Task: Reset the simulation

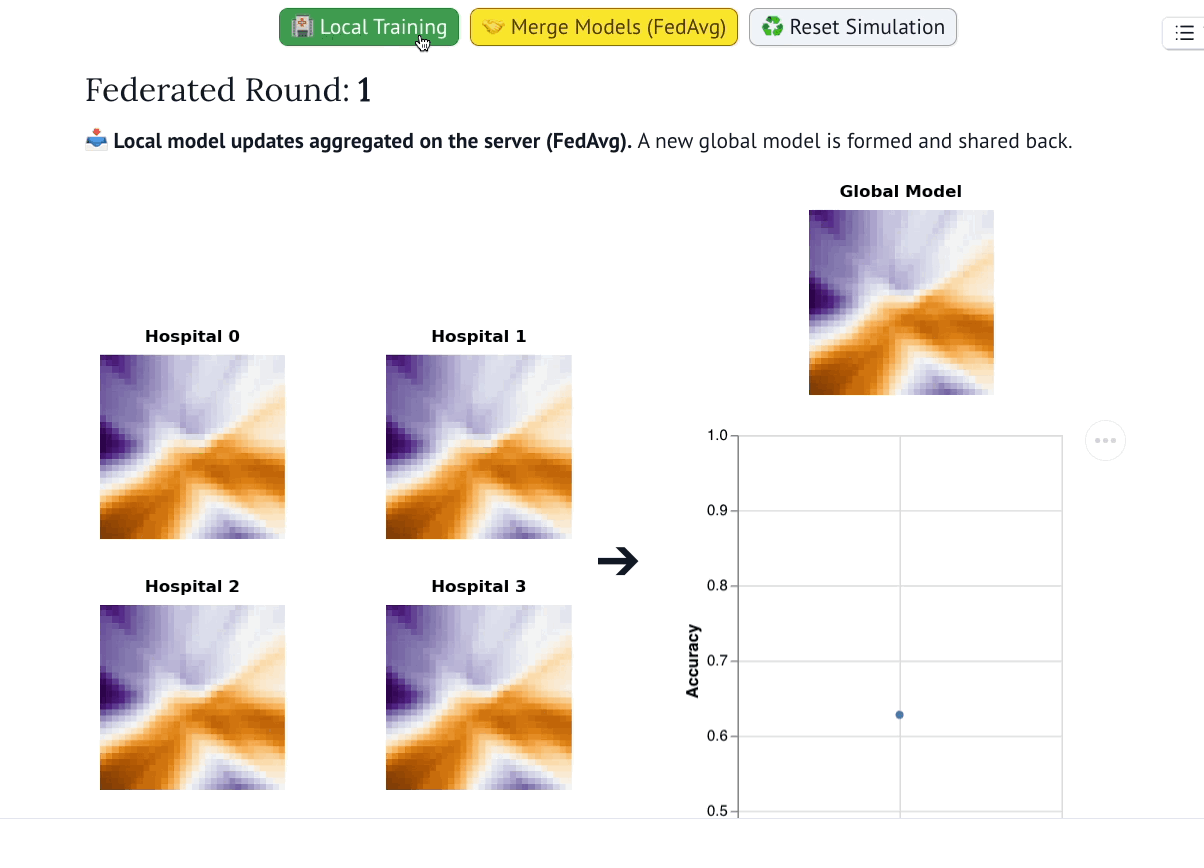Action: click(852, 27)
